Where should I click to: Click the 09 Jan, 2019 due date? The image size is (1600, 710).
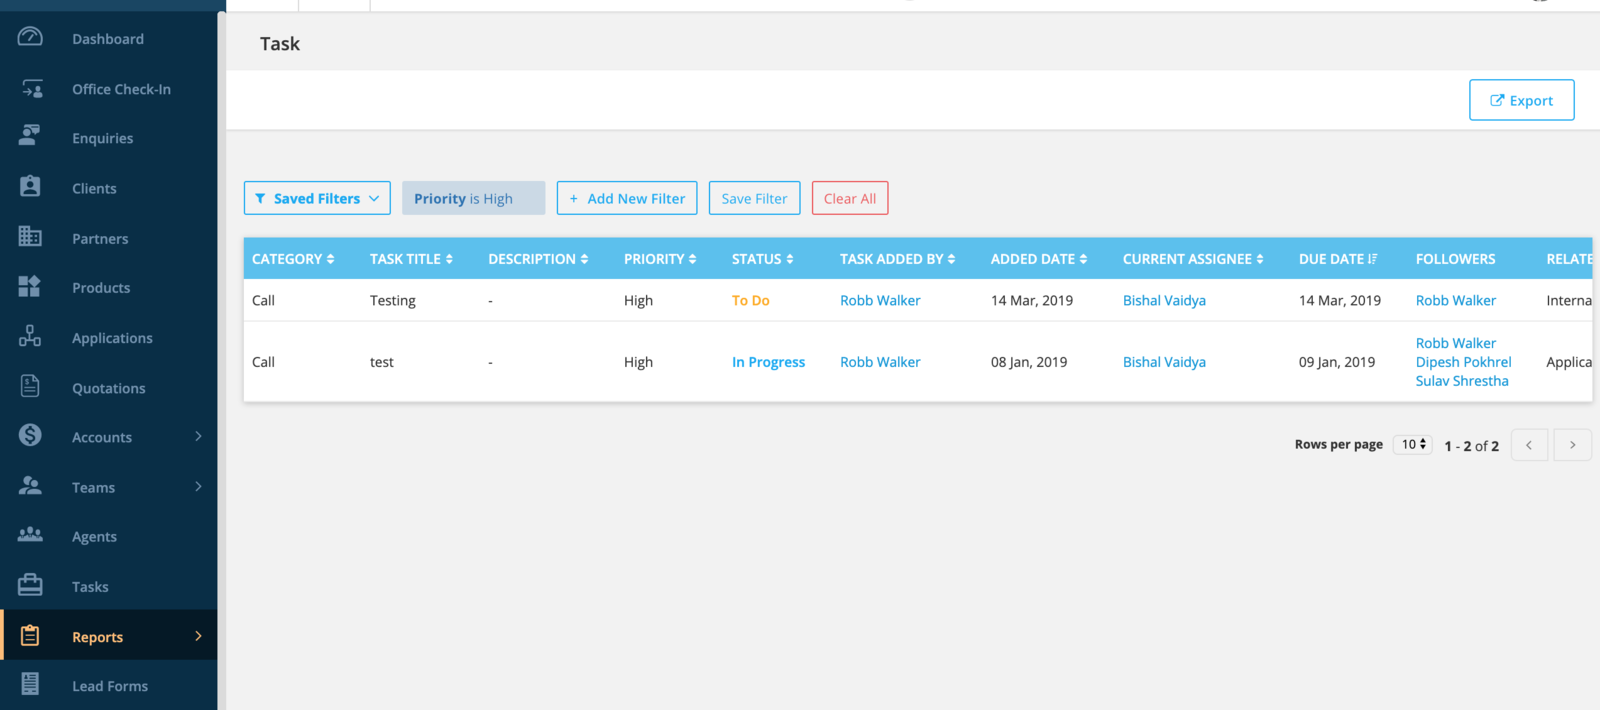pyautogui.click(x=1337, y=362)
